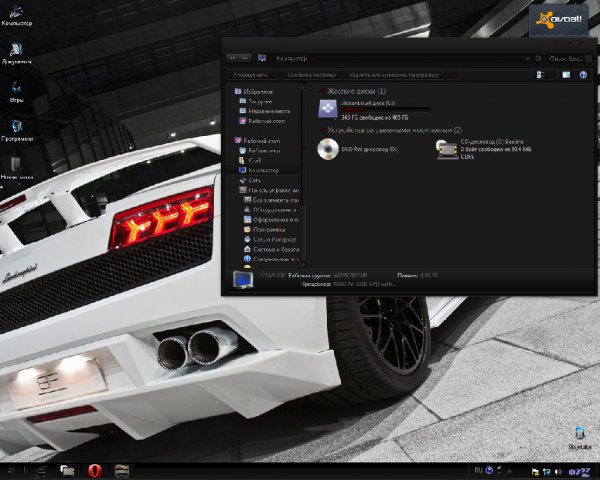Click the local disk C: usage bar

[x=385, y=110]
